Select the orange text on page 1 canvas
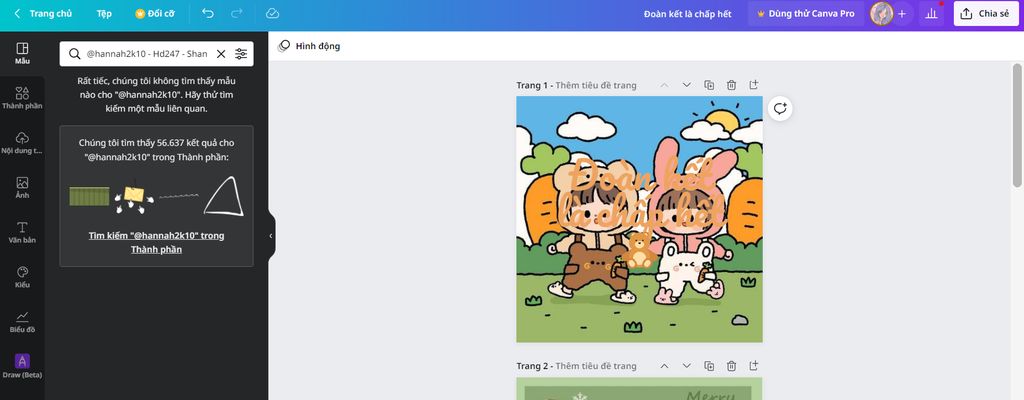The height and width of the screenshot is (400, 1024). 643,195
